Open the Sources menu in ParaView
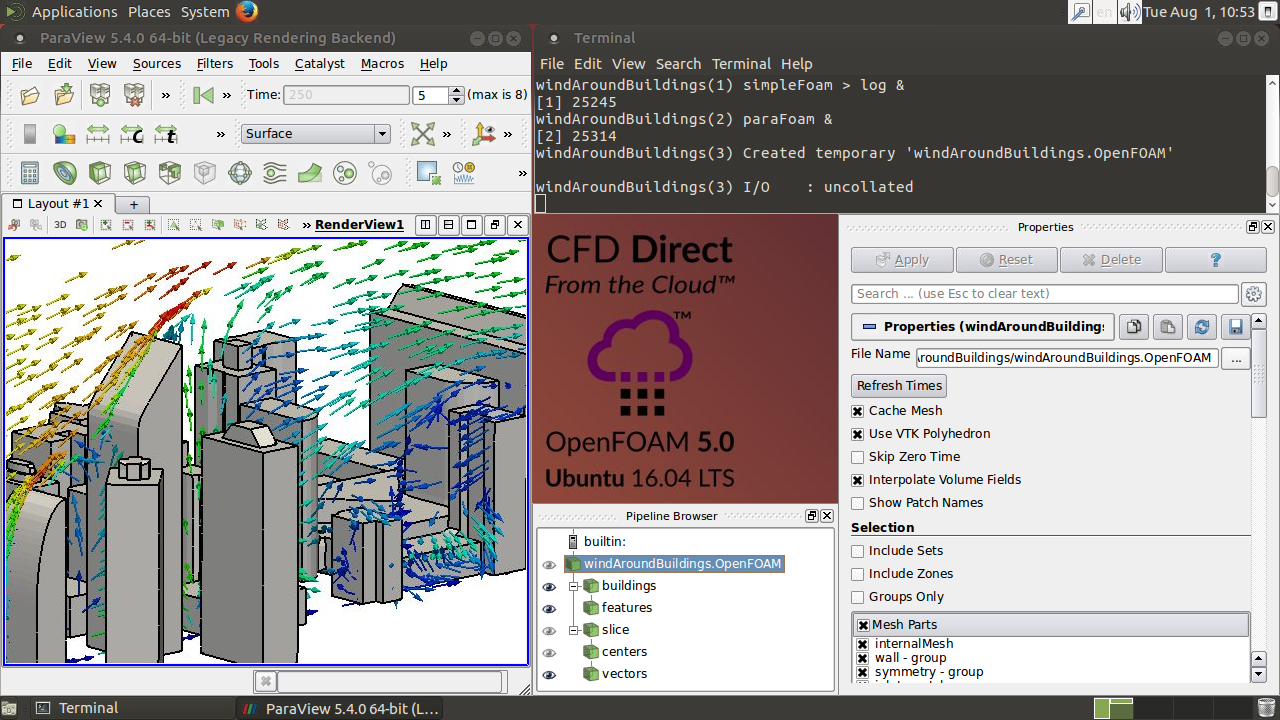 coord(157,63)
